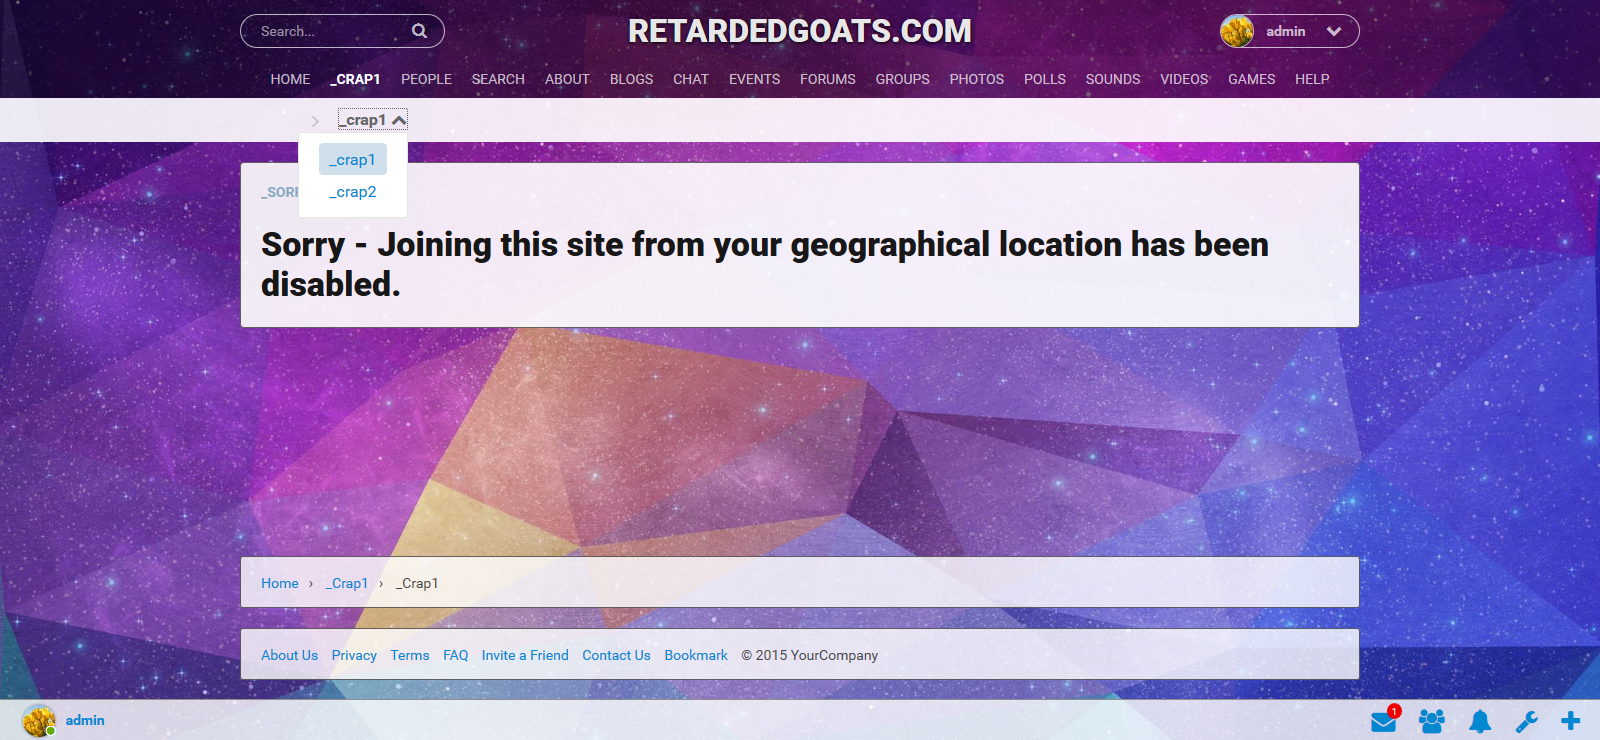Open the POLLS navigation item
The image size is (1600, 740).
[x=1045, y=79]
